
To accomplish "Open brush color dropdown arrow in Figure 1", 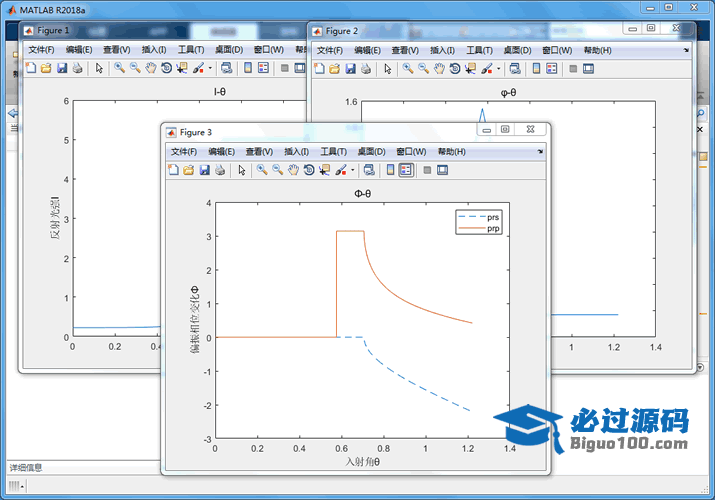I will [x=210, y=68].
